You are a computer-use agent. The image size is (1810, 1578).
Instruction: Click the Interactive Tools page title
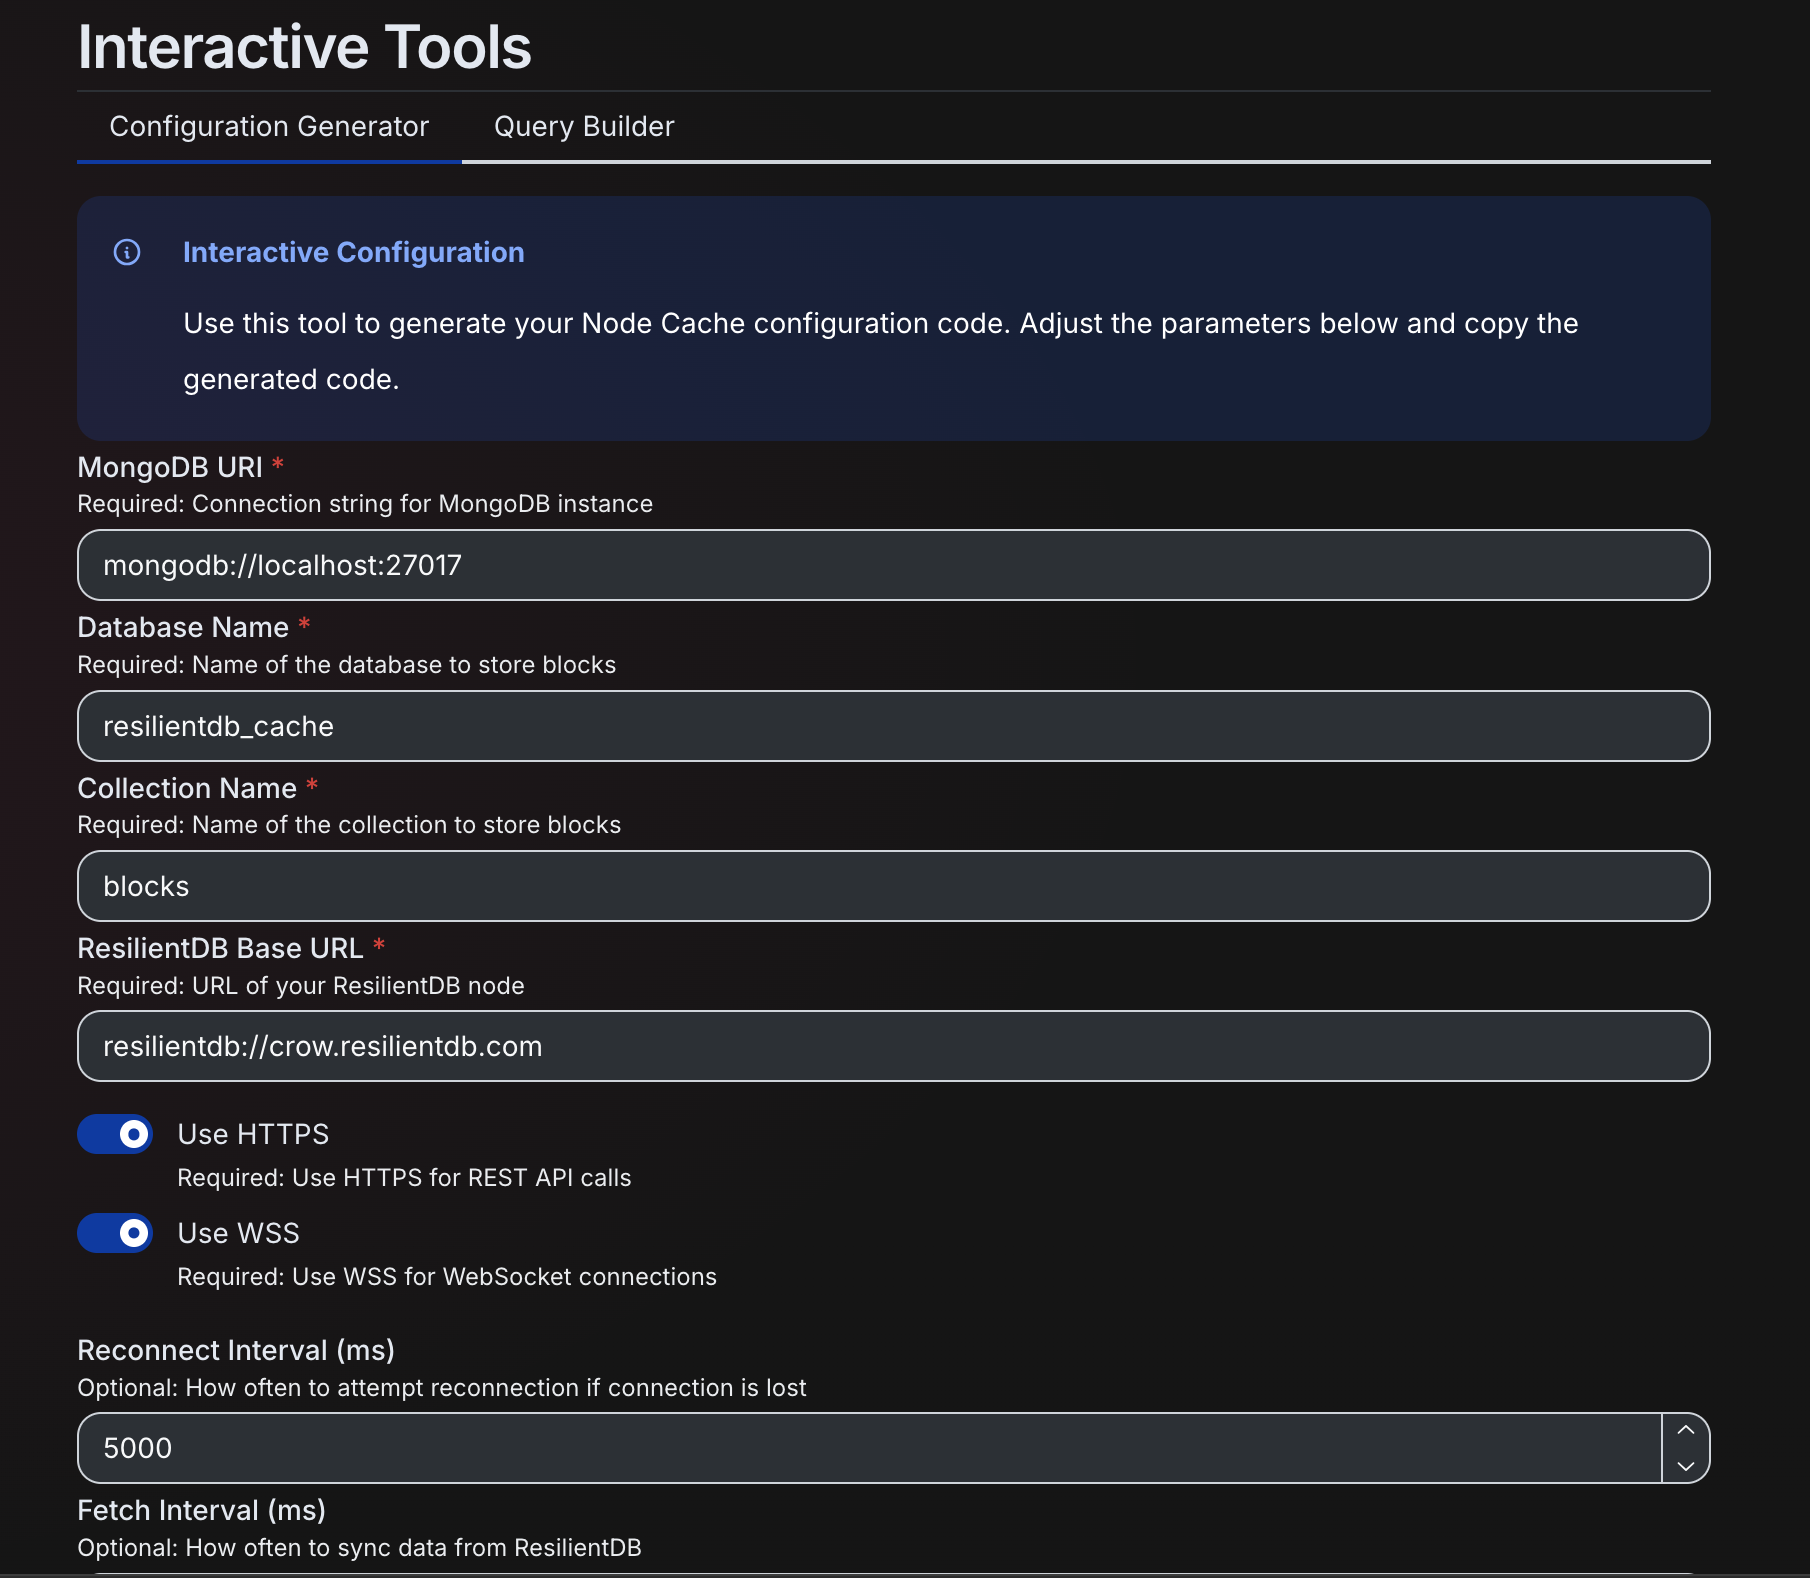(305, 47)
